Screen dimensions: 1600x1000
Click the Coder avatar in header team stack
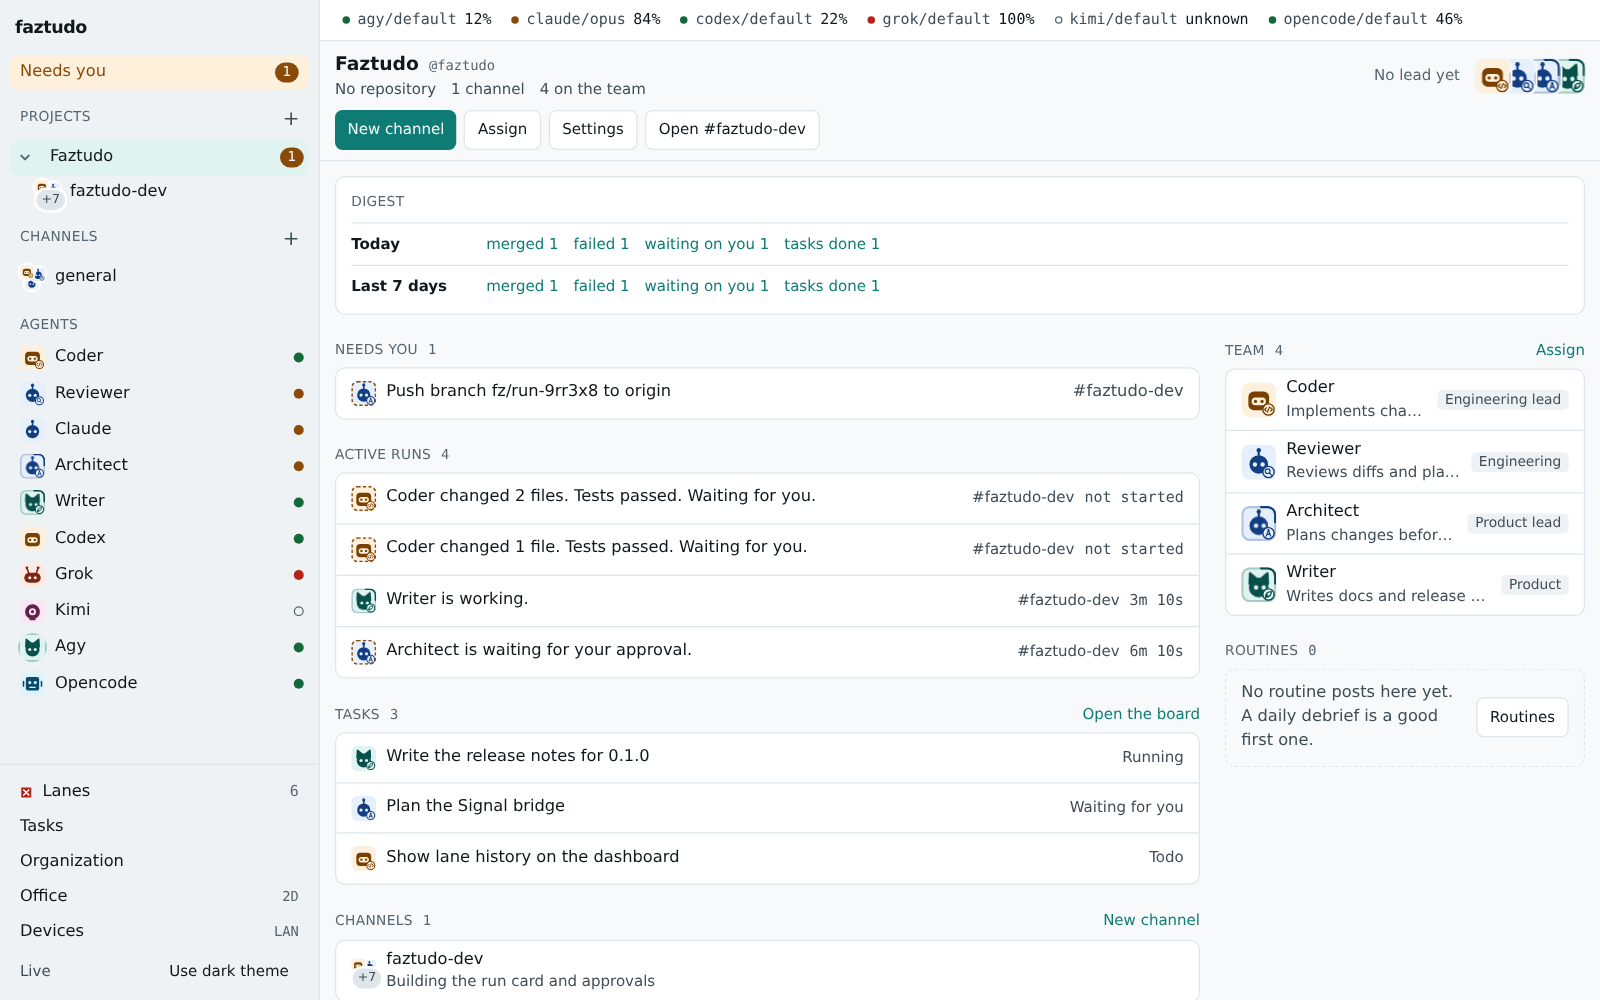pos(1492,77)
